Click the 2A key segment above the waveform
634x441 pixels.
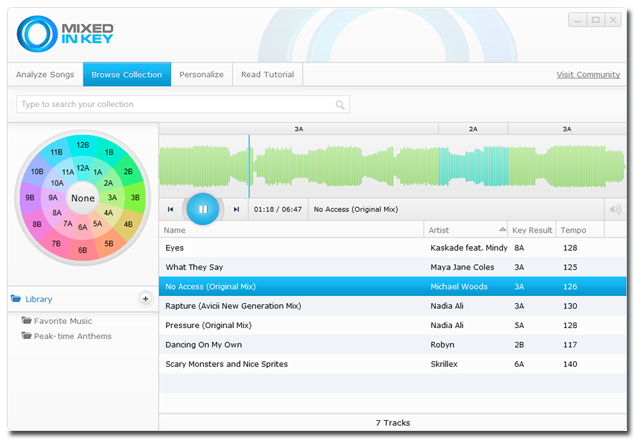473,129
